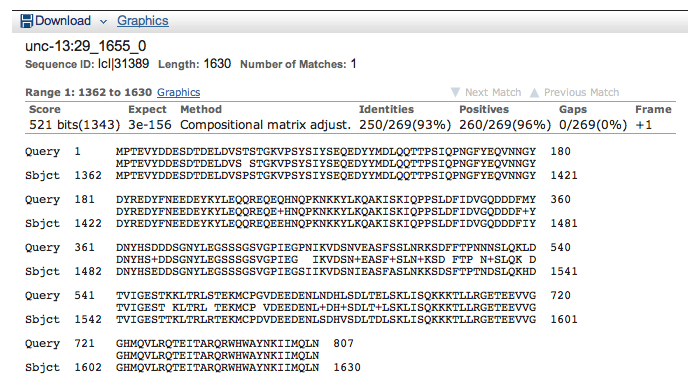Click the Download floppy disk icon
688x390 pixels.
[26, 21]
